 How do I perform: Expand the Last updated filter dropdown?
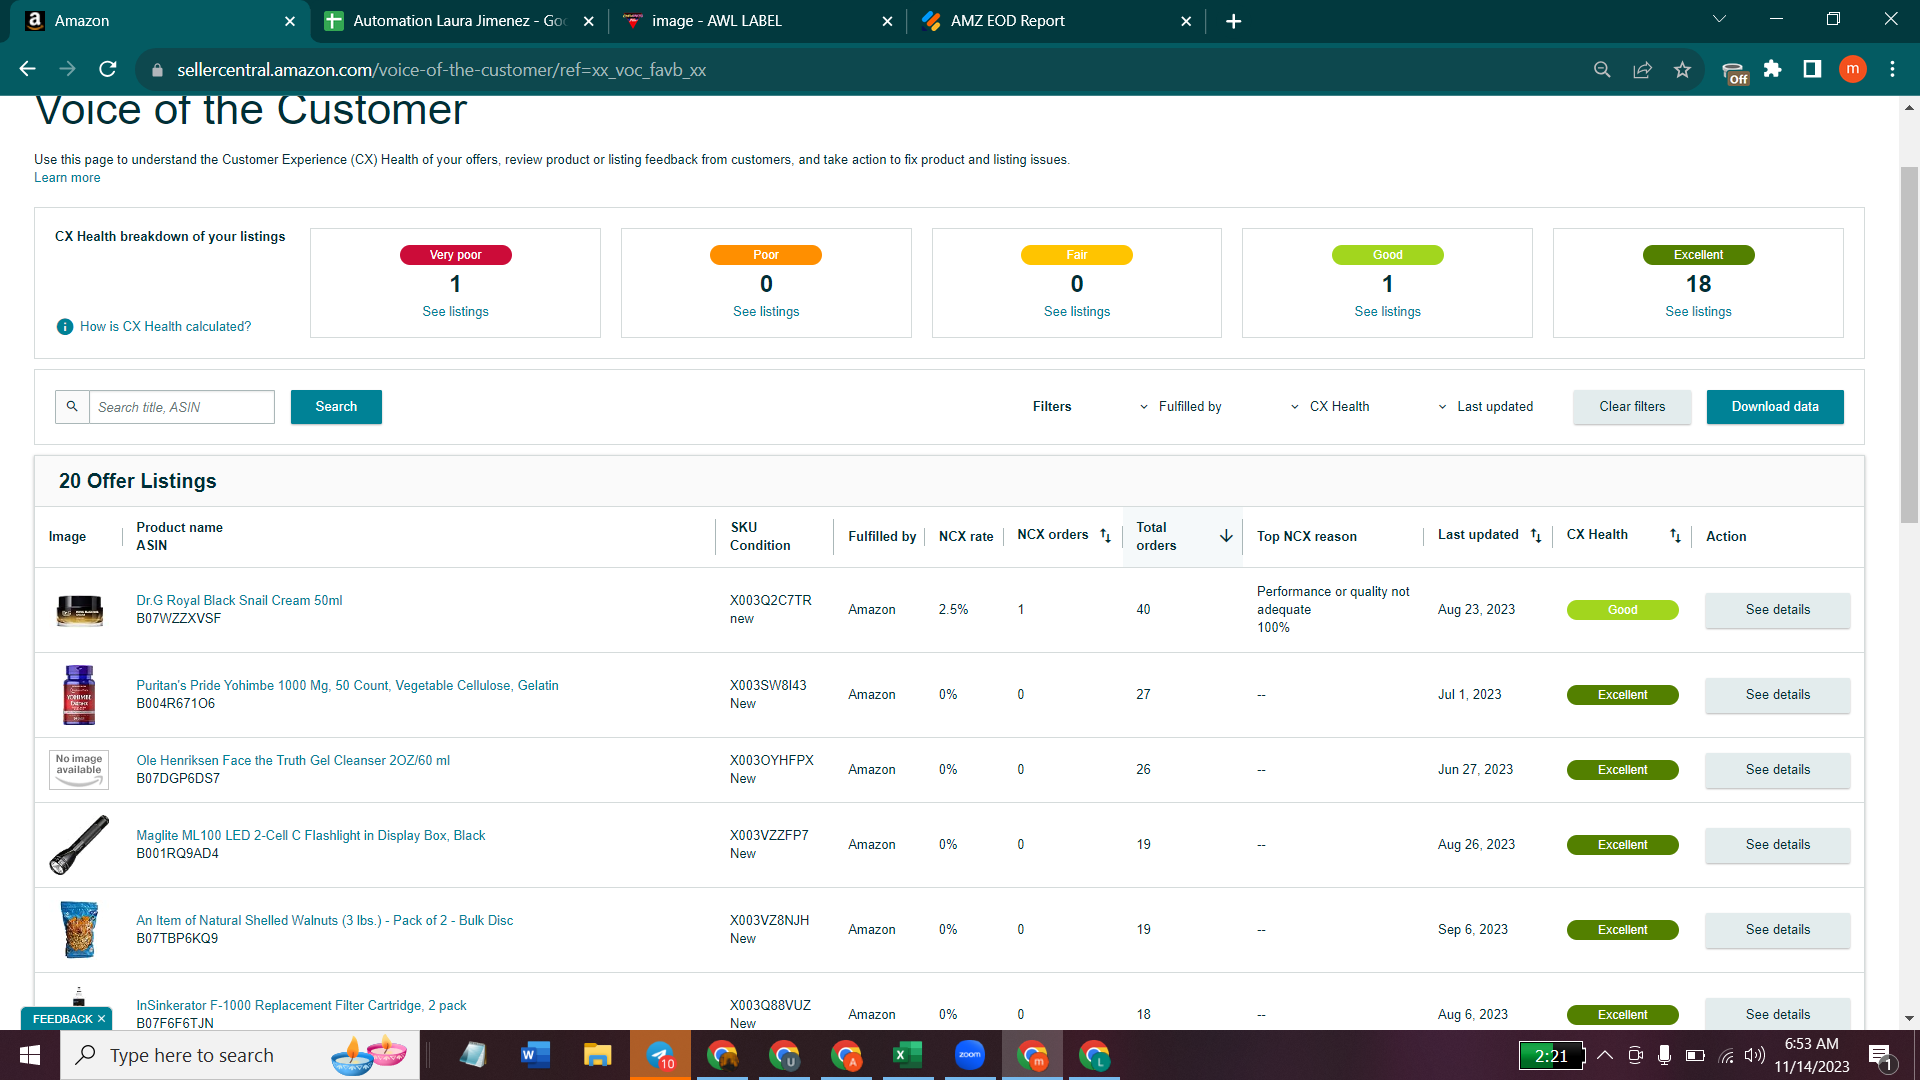click(x=1485, y=407)
